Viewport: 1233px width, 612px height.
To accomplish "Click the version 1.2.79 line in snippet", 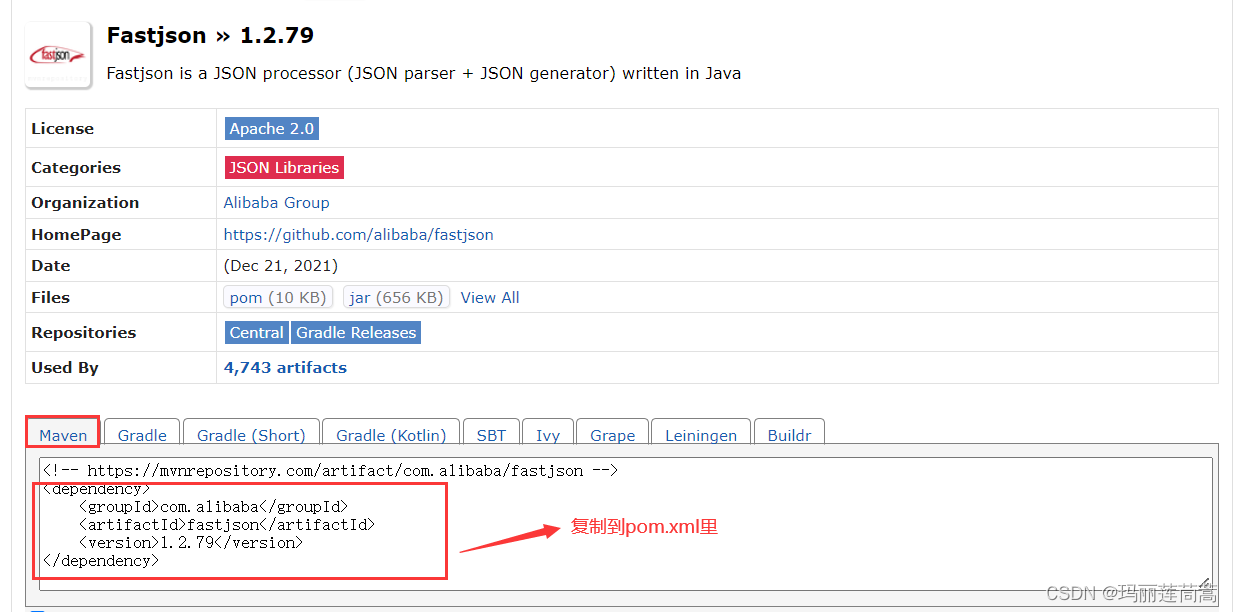I will pos(190,543).
